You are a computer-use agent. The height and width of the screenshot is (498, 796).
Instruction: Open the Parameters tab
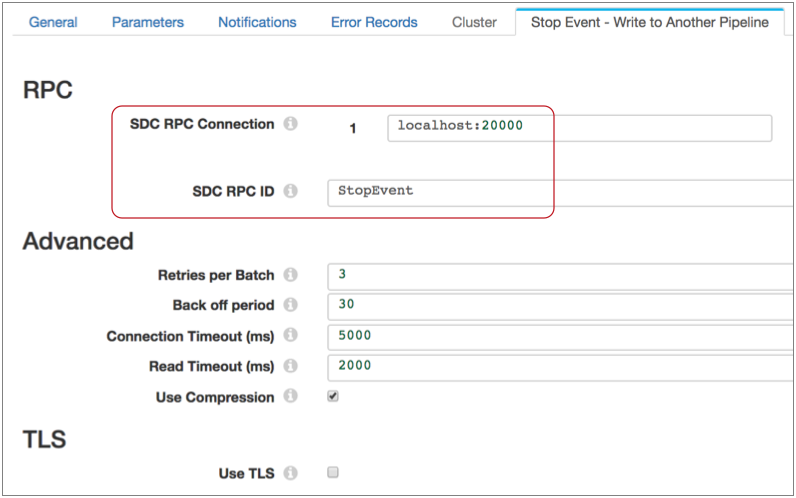click(x=147, y=22)
